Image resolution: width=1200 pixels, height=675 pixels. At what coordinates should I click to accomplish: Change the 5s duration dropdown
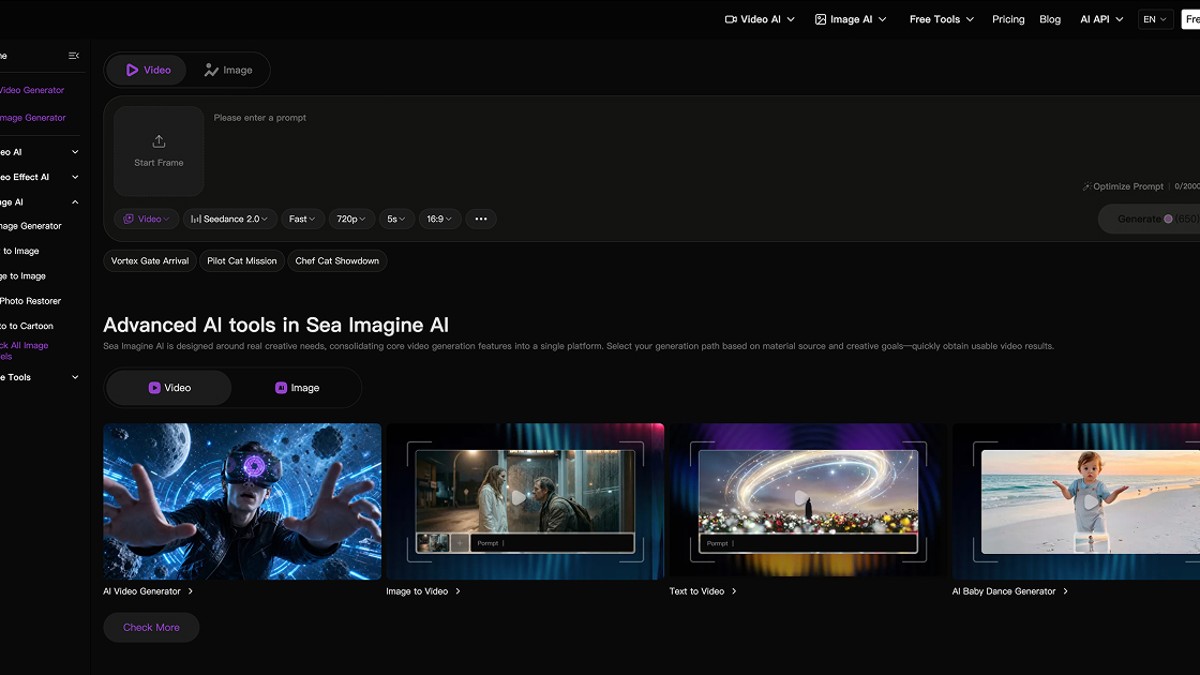tap(396, 219)
